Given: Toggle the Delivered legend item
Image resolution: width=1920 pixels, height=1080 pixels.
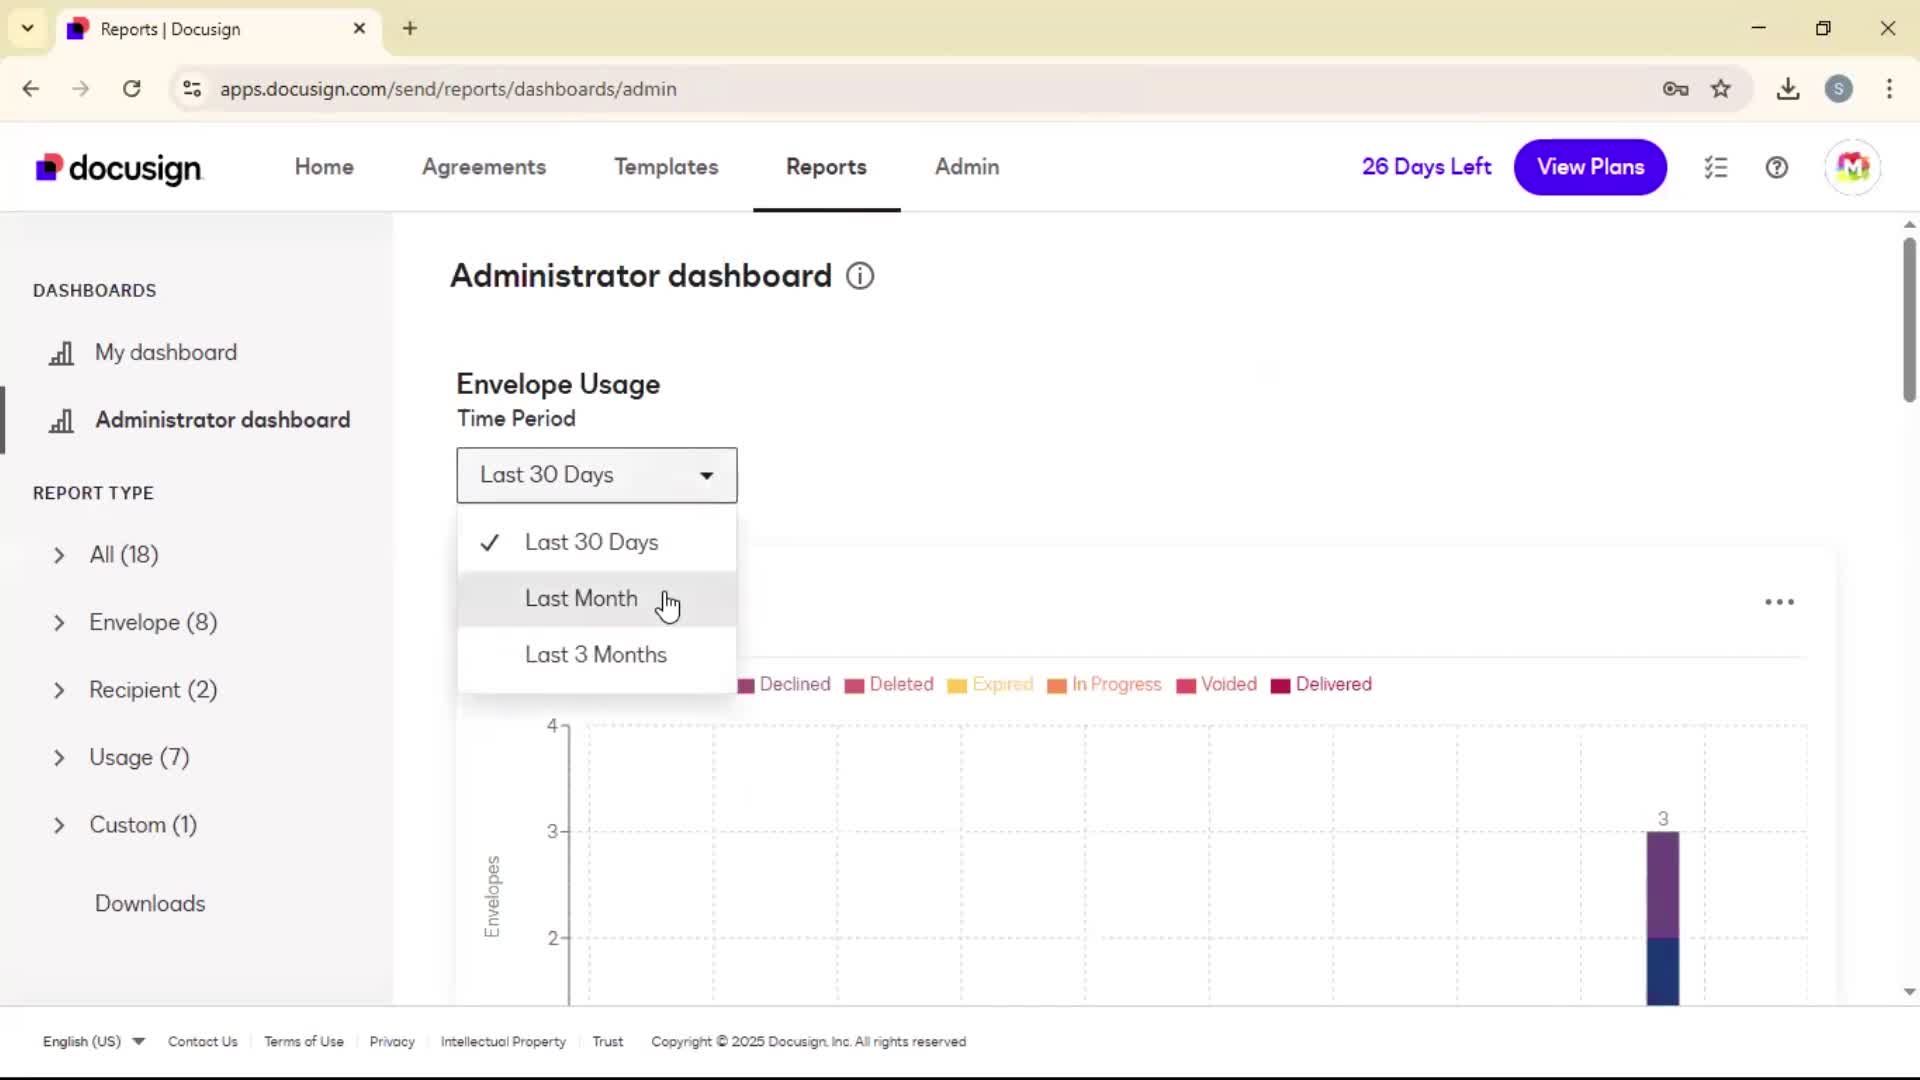Looking at the screenshot, I should point(1322,685).
